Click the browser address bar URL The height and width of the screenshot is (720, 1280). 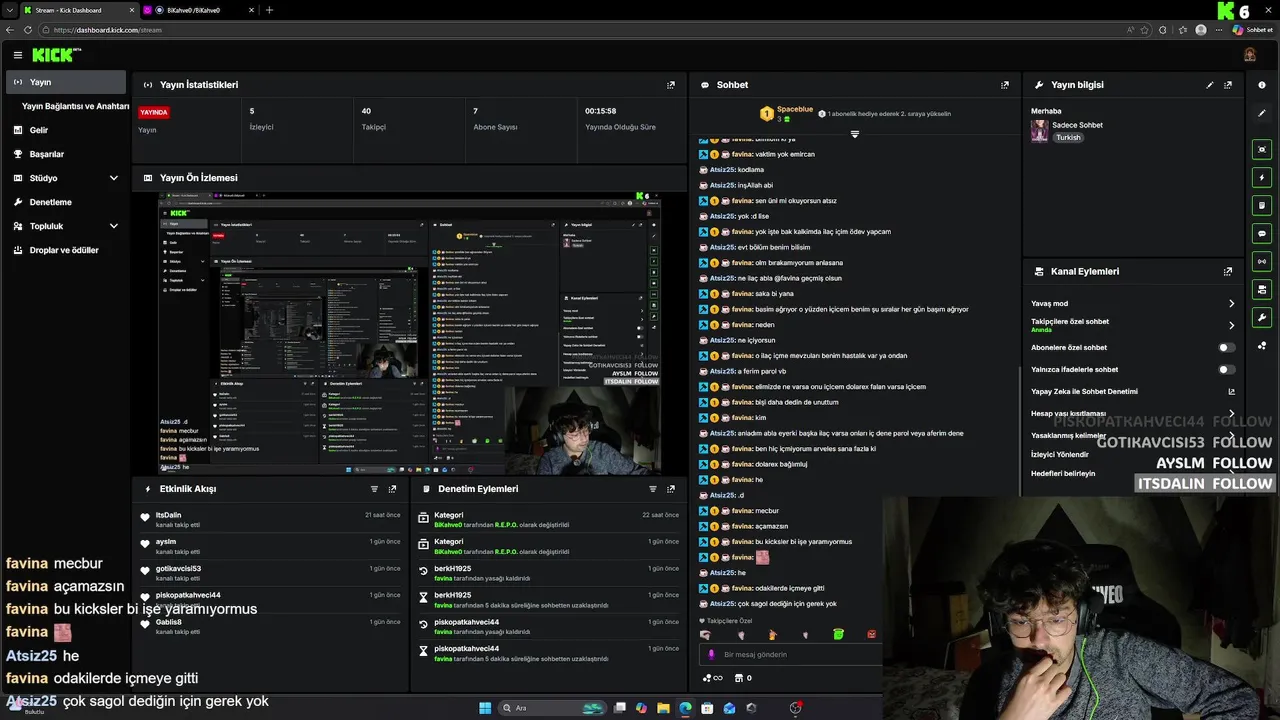point(107,30)
